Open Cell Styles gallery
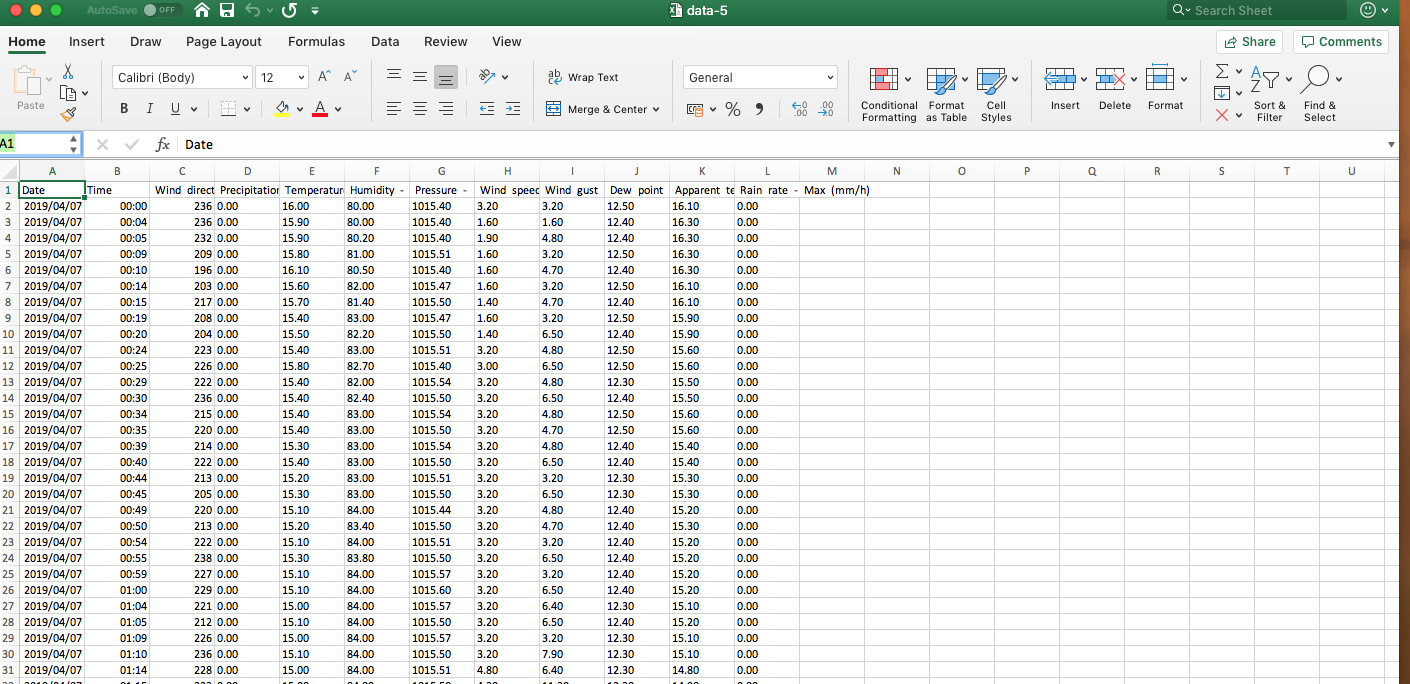Viewport: 1410px width, 684px height. (x=996, y=95)
